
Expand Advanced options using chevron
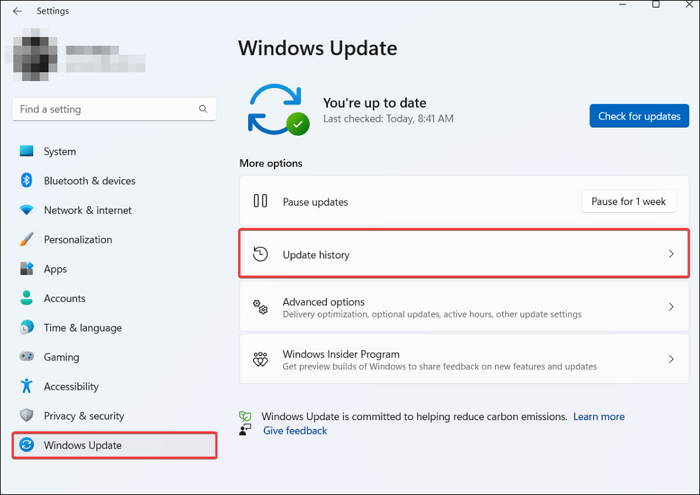click(x=671, y=307)
